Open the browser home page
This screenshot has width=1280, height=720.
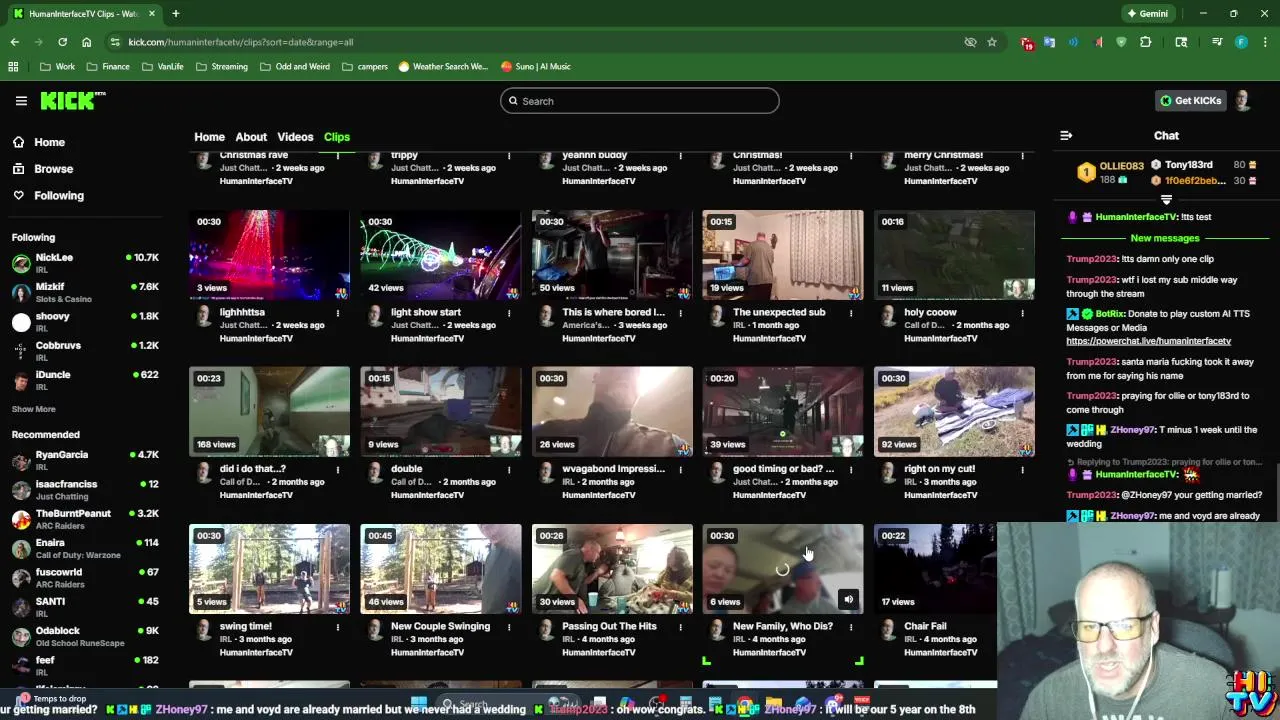87,42
